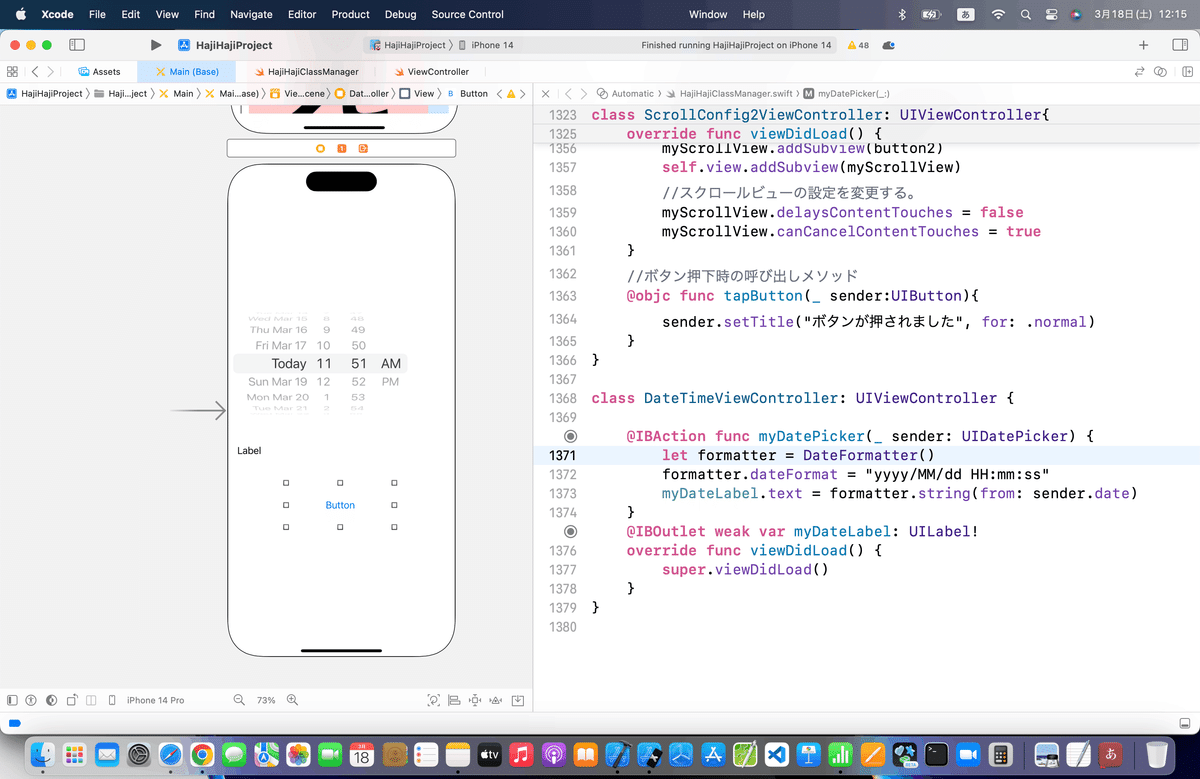Click the IBOutlet connection circle for myDateLabel

click(570, 532)
